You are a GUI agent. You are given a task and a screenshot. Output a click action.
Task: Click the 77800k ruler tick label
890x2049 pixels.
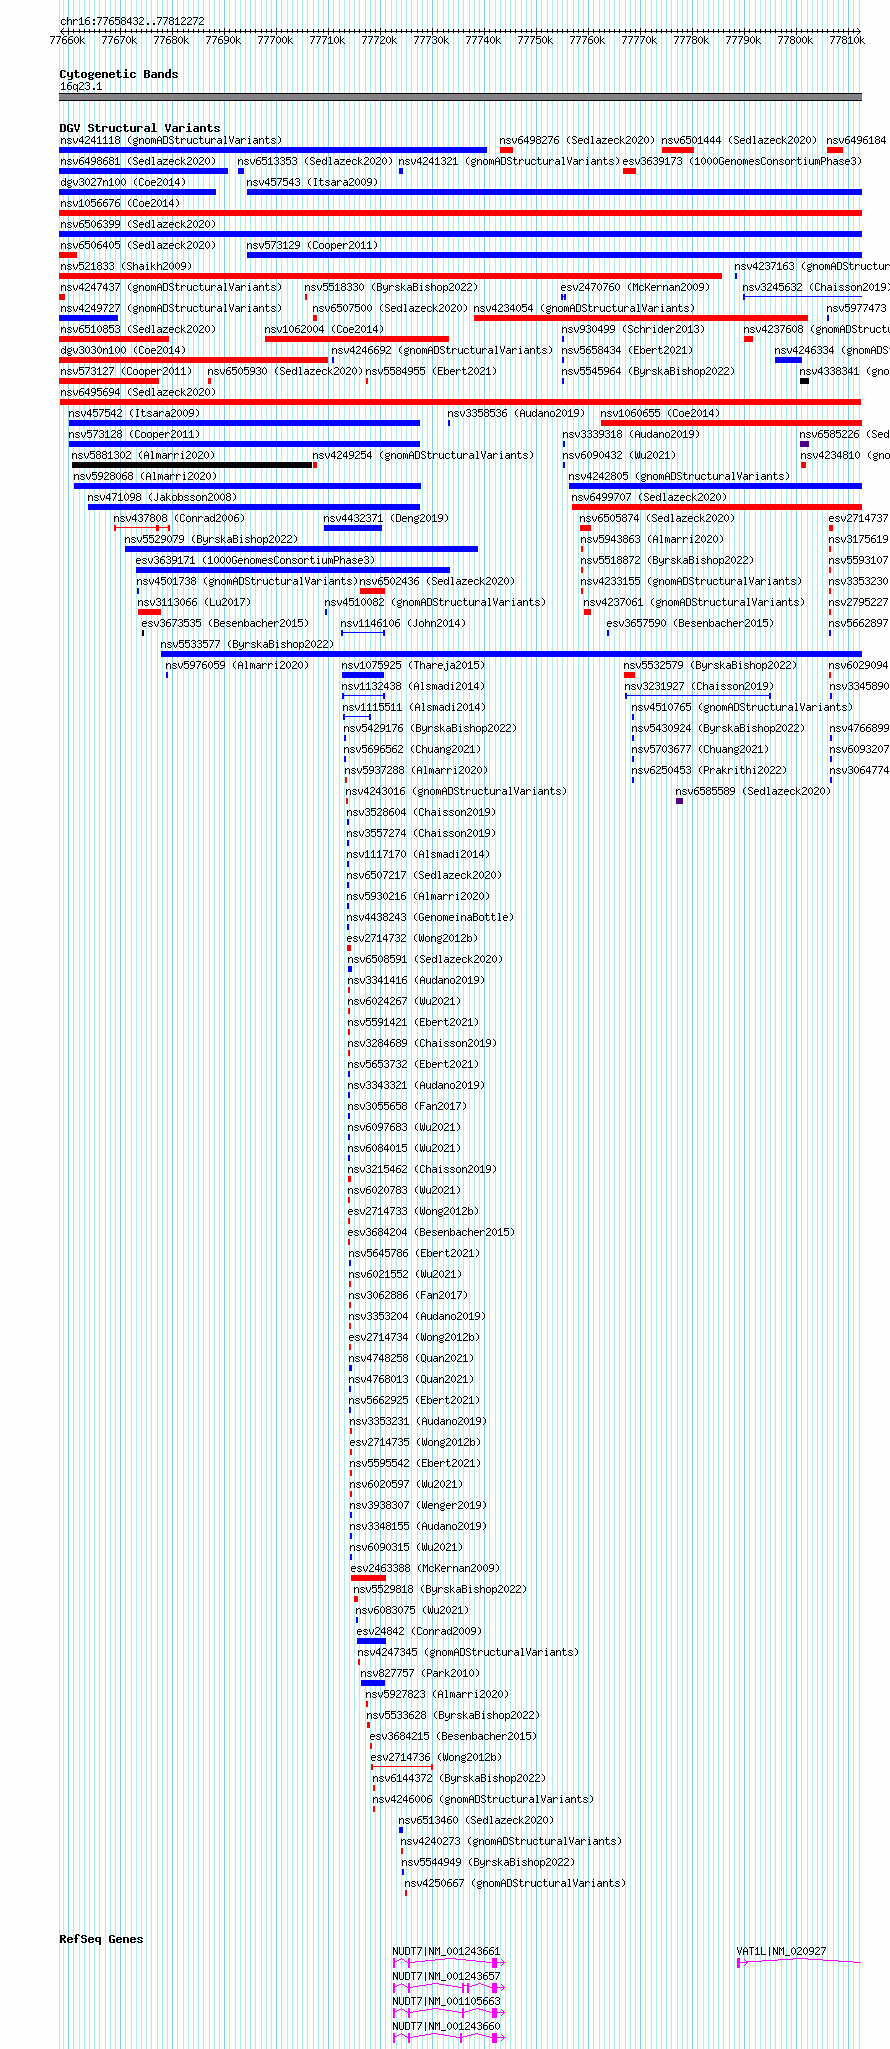click(795, 40)
